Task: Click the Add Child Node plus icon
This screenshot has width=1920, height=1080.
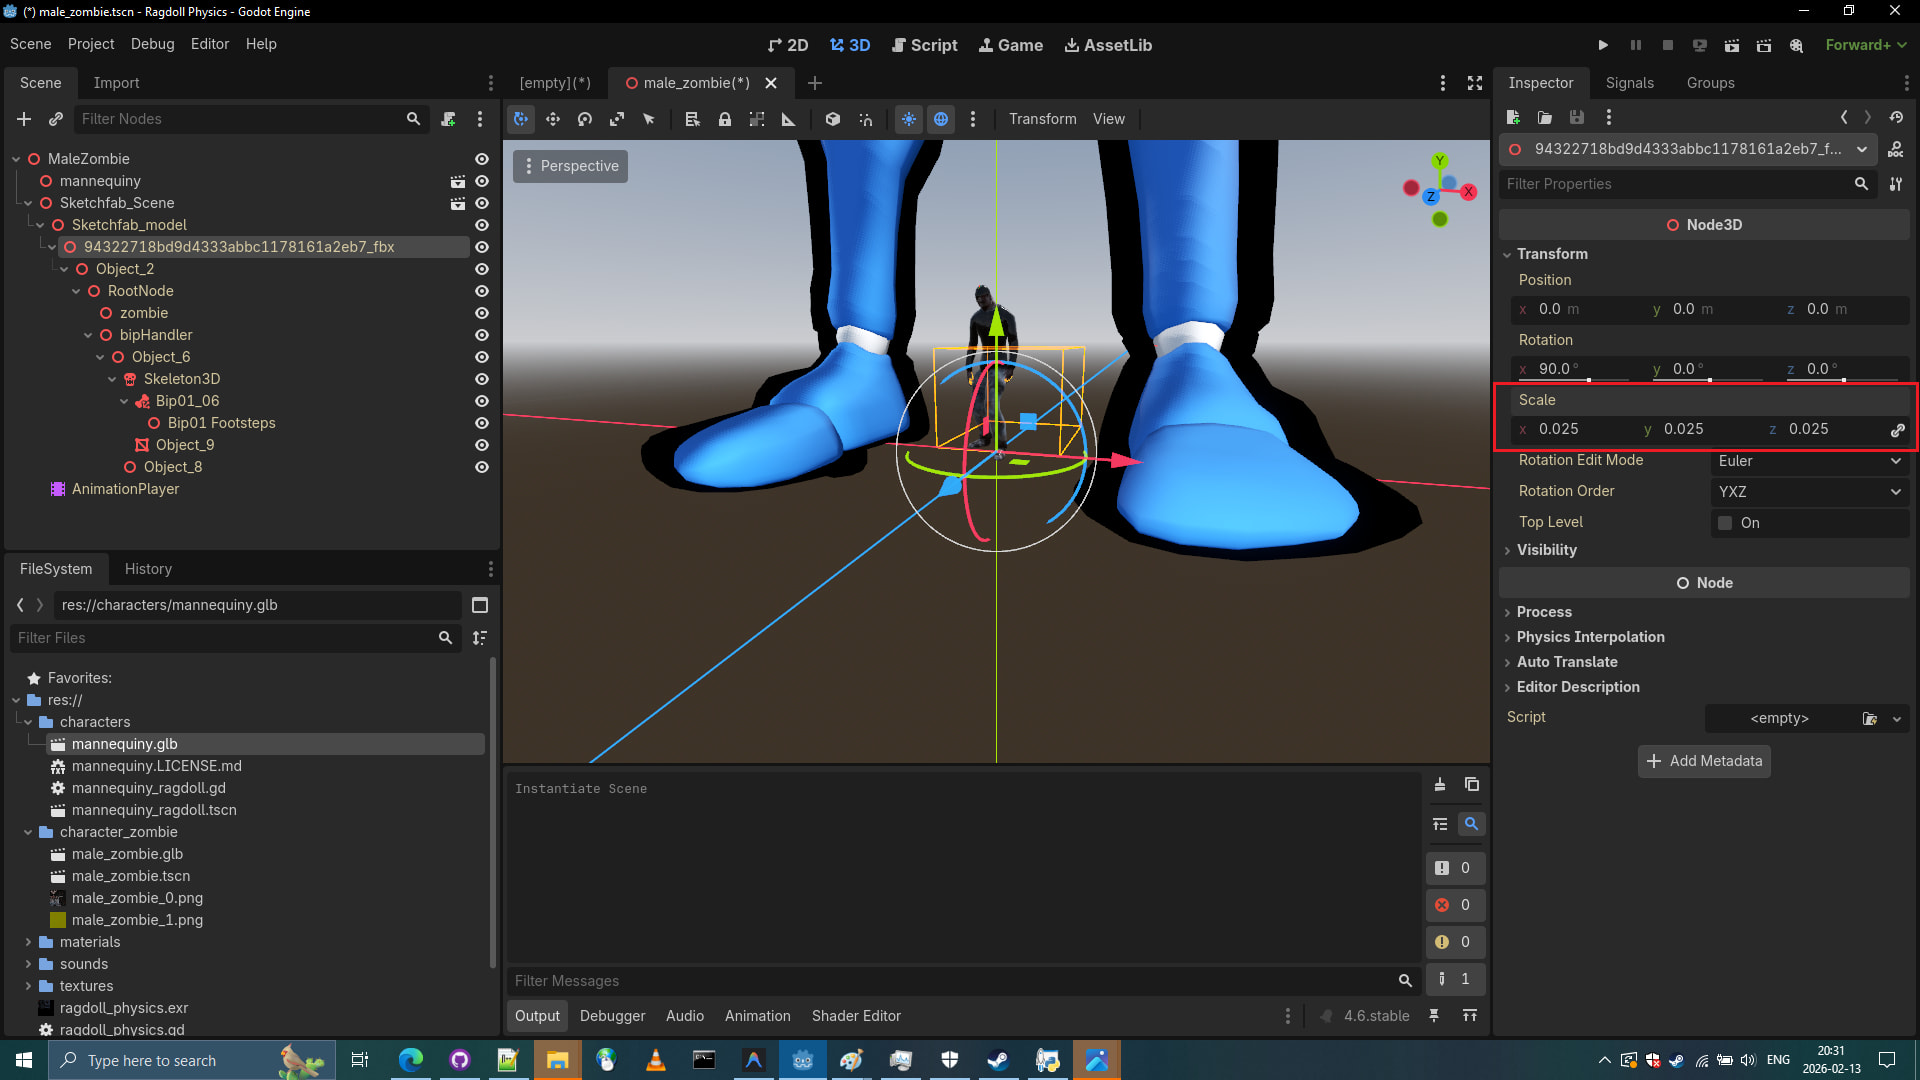Action: 24,119
